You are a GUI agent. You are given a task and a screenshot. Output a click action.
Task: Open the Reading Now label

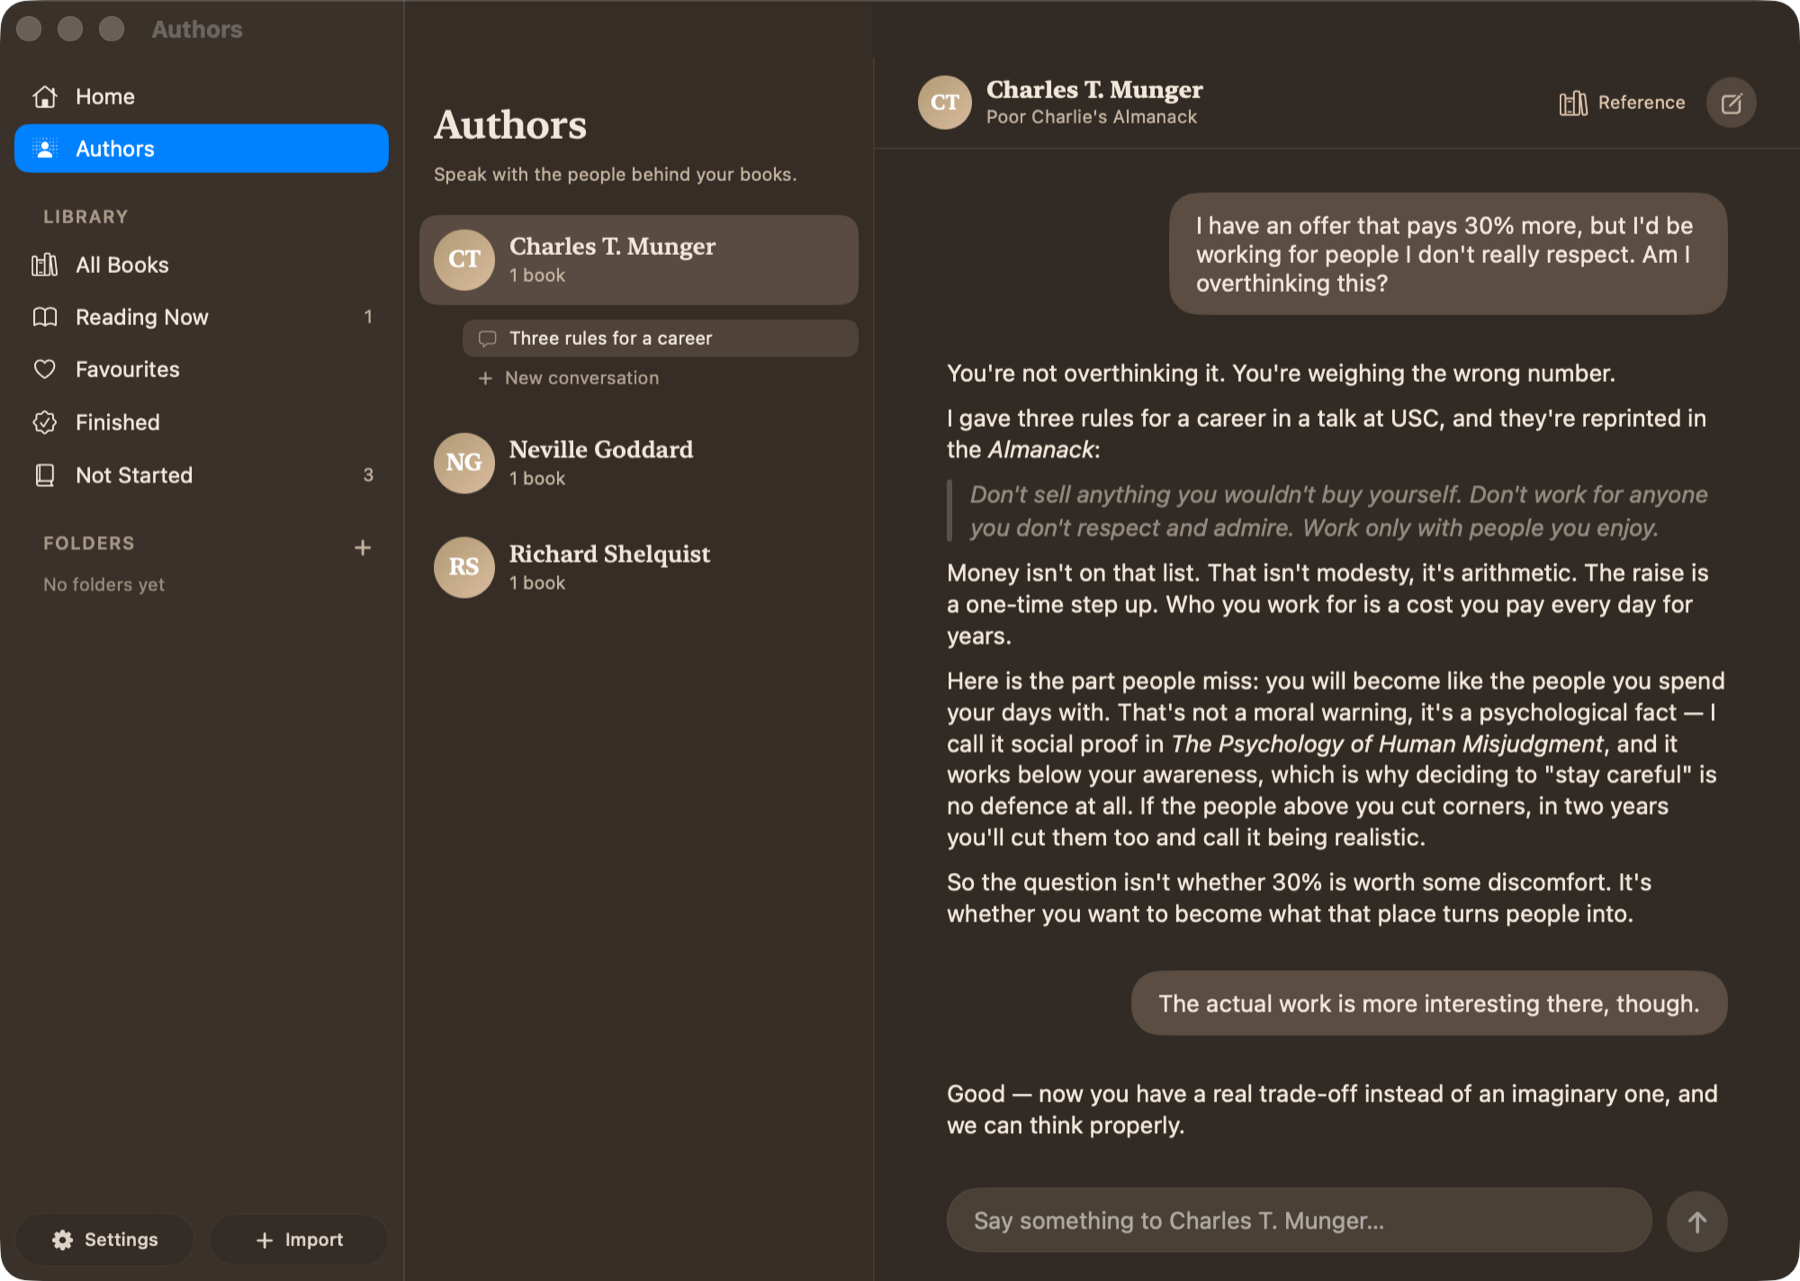[x=142, y=317]
